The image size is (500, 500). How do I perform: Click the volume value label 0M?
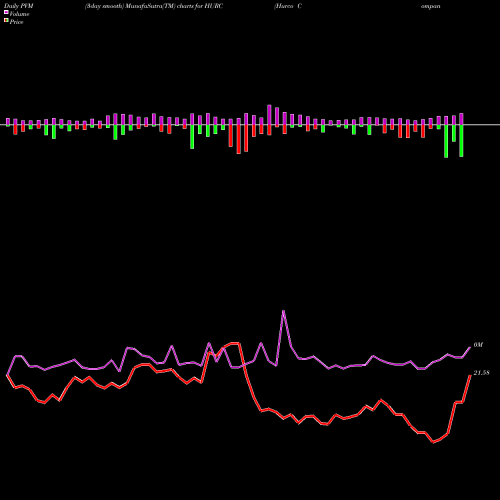(478, 345)
